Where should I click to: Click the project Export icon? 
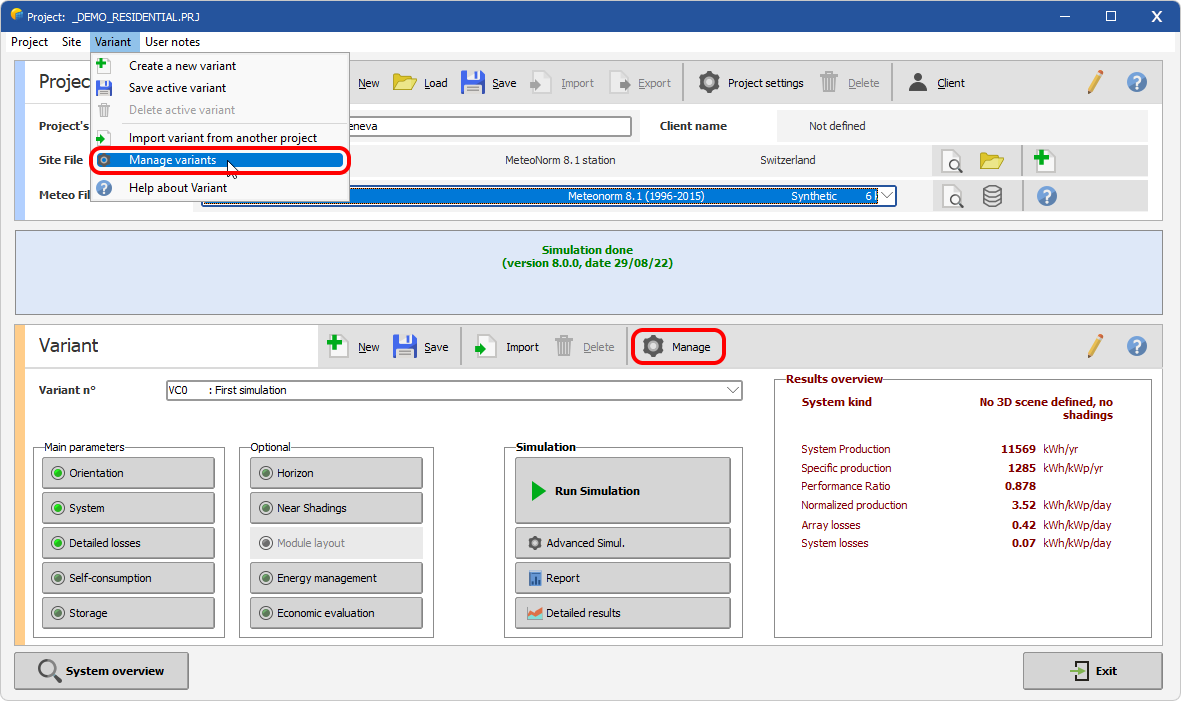tap(620, 82)
